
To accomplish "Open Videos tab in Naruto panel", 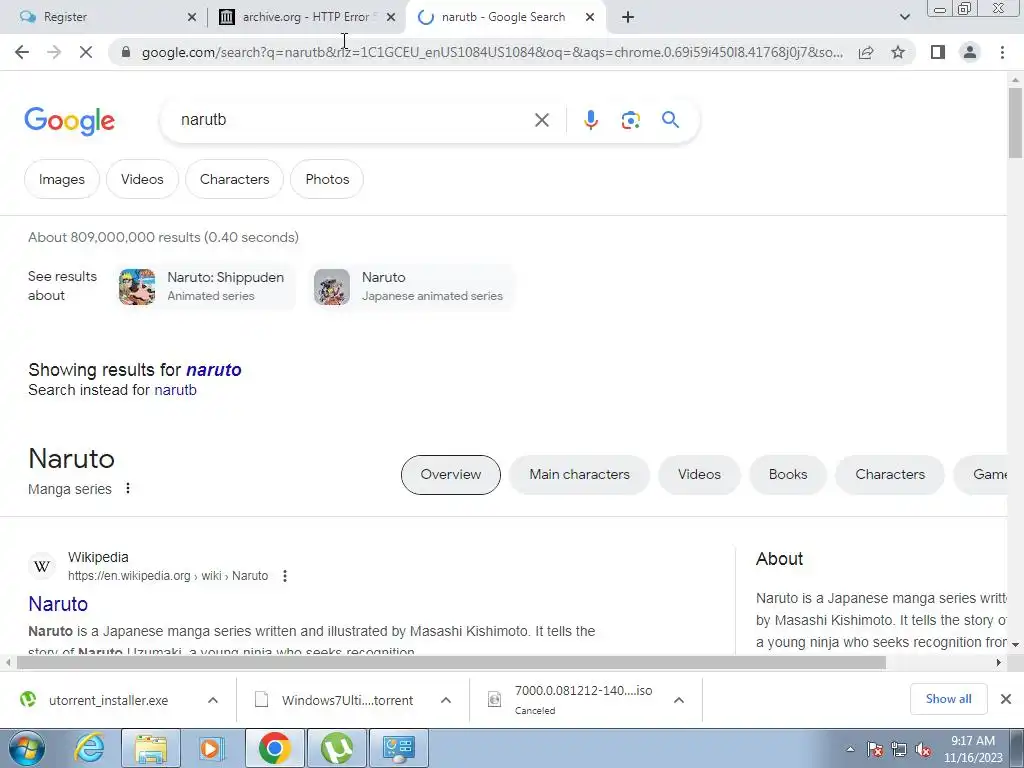I will point(699,475).
